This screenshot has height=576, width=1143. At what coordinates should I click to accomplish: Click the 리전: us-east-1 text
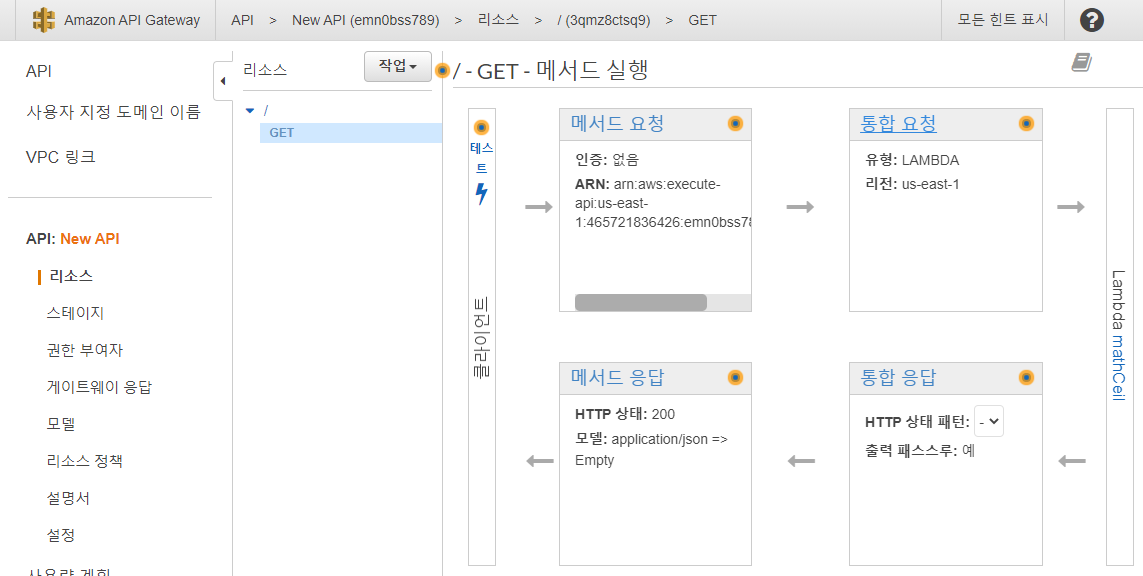pyautogui.click(x=912, y=184)
